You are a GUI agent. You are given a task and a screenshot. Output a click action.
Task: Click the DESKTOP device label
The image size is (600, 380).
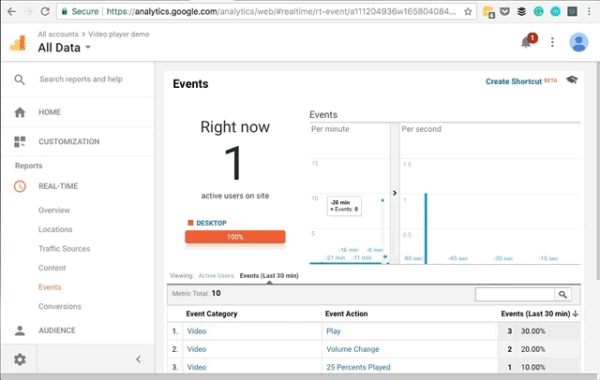coord(211,223)
